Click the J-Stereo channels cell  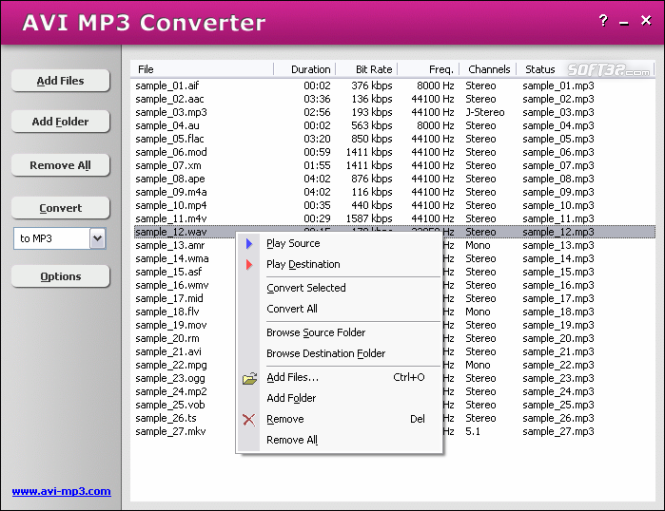[485, 112]
